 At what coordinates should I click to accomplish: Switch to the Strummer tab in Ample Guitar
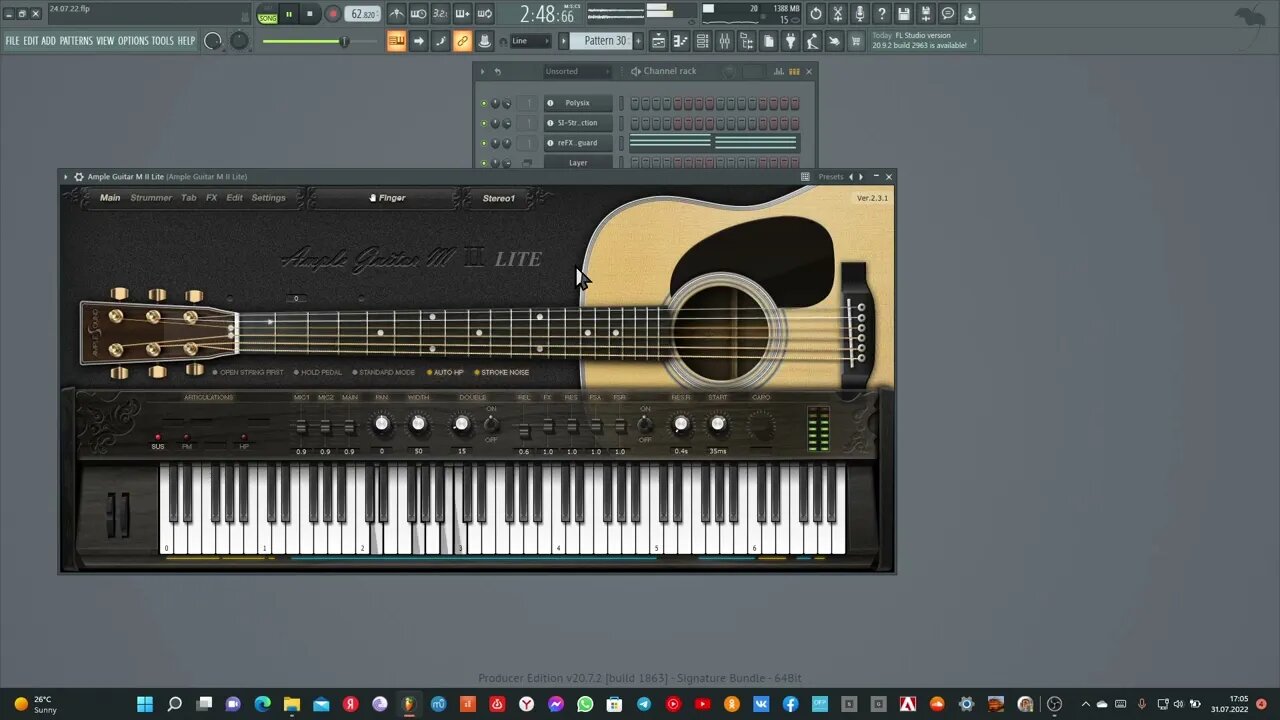(151, 198)
